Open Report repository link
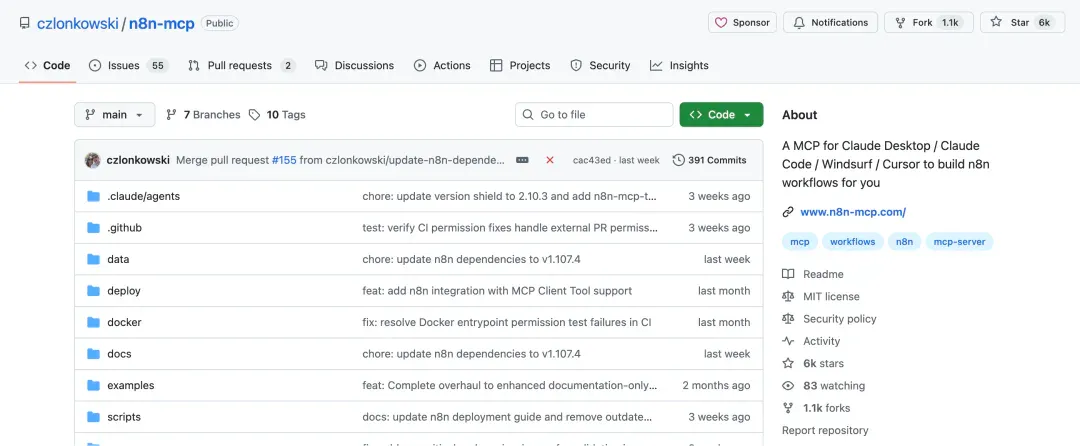The image size is (1080, 446). [x=825, y=430]
